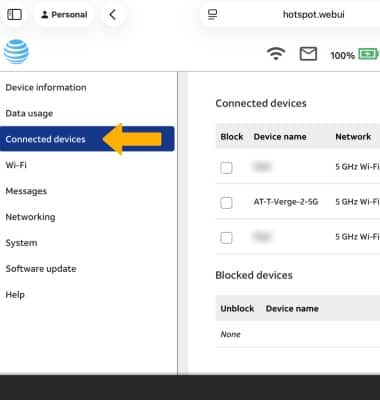
Task: Open Device information in the sidebar
Action: click(x=46, y=88)
